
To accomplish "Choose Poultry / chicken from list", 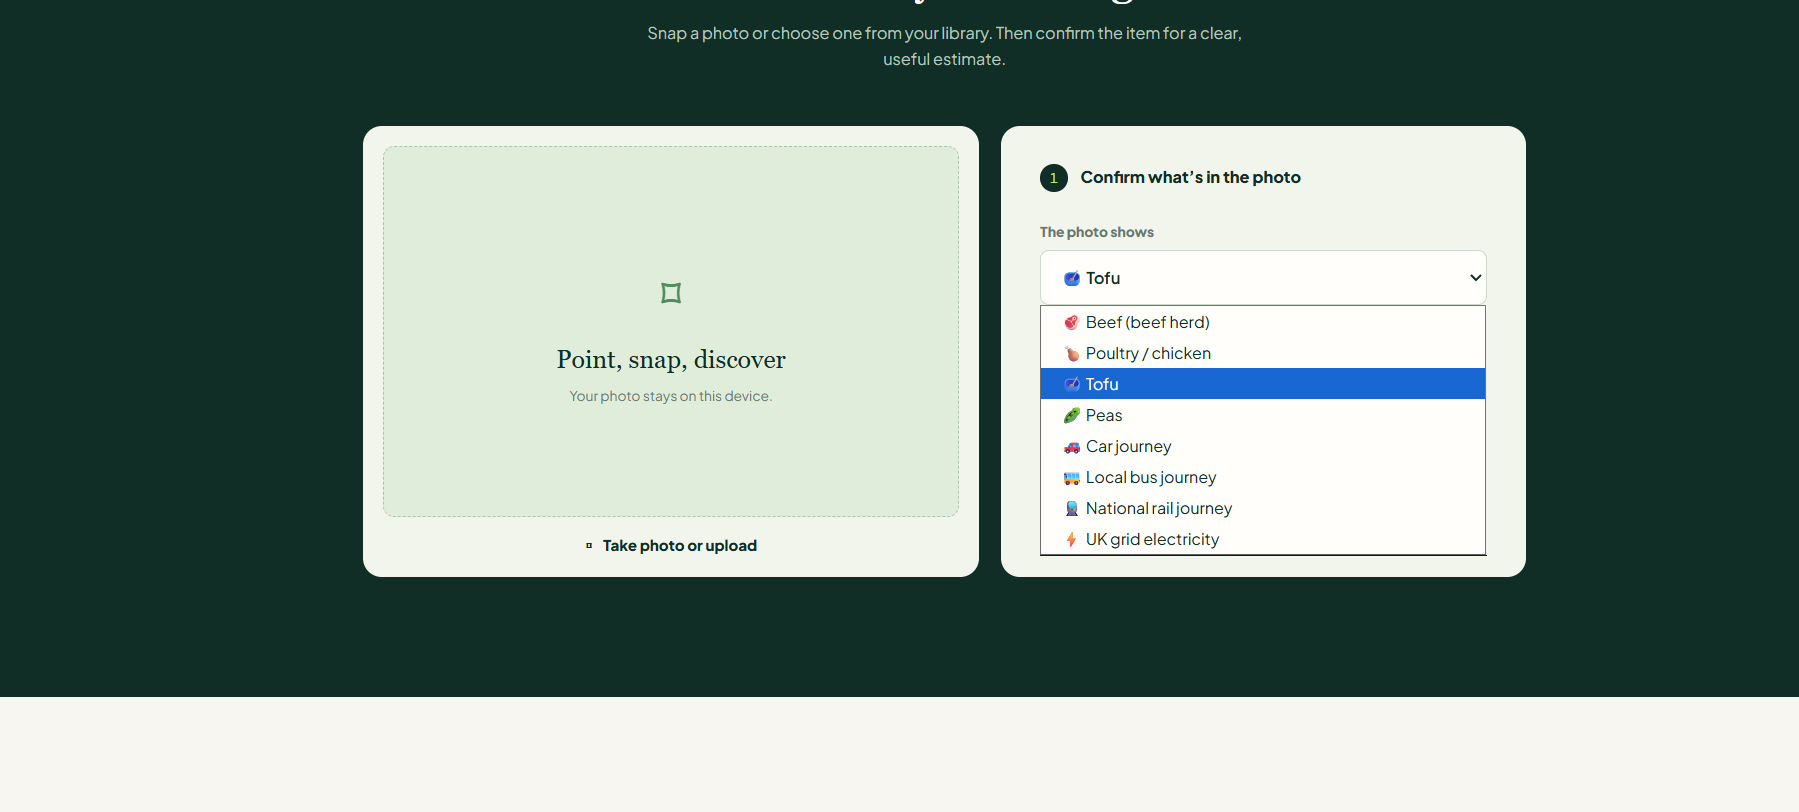I will point(1263,353).
